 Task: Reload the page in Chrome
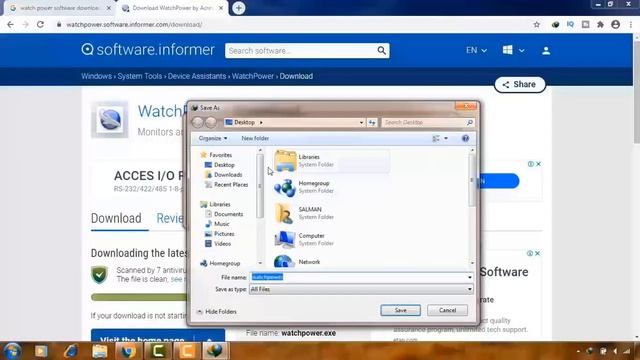tap(40, 24)
